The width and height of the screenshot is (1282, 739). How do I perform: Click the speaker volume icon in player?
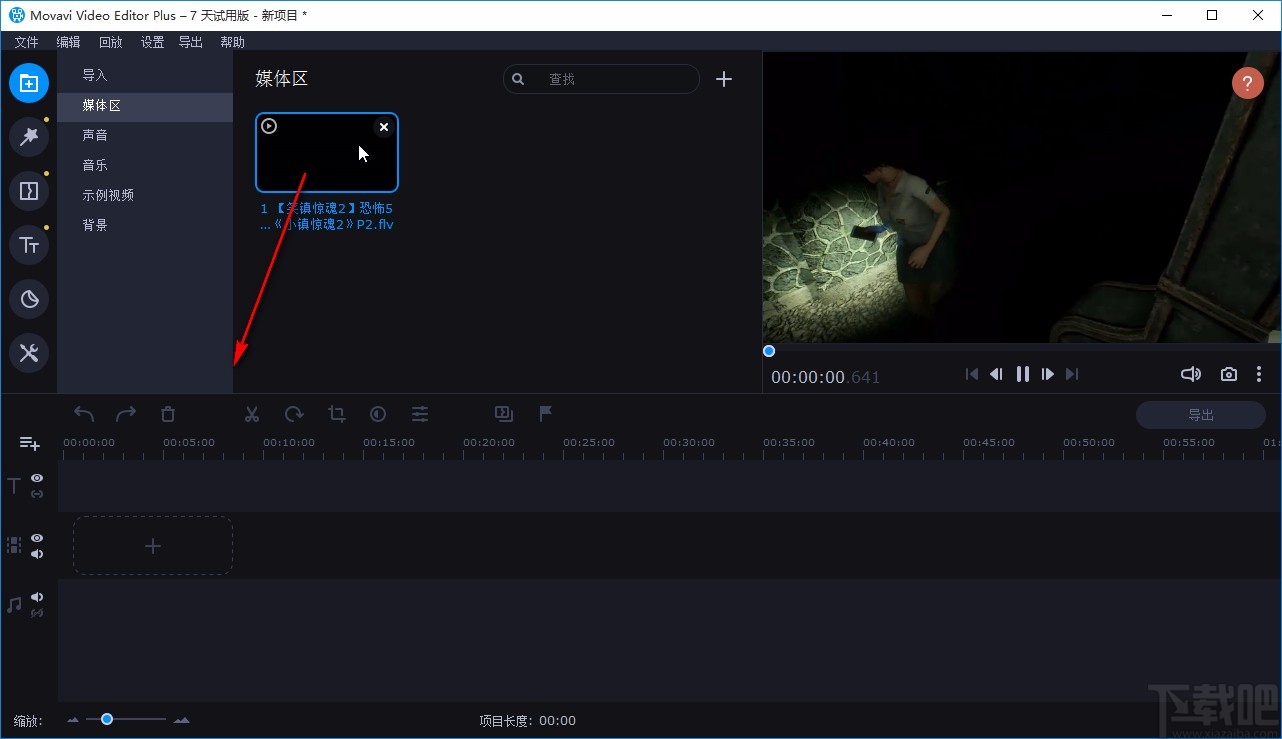pos(1191,374)
